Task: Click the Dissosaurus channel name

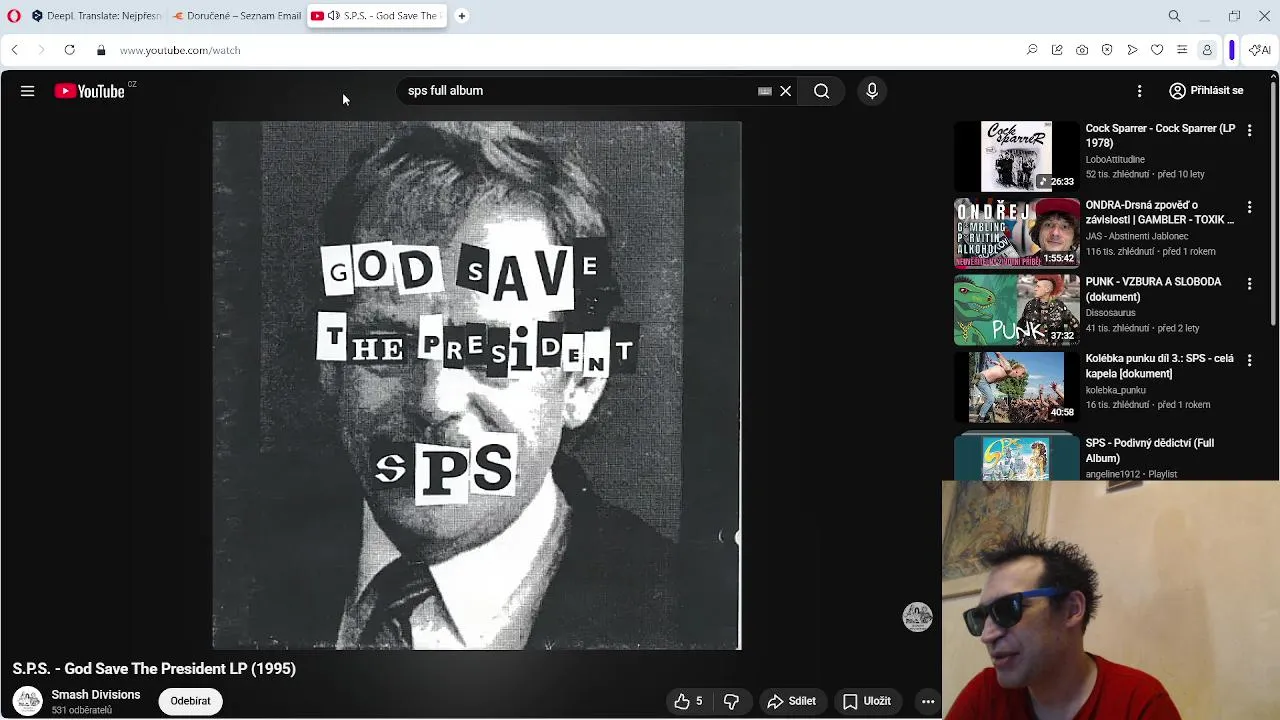Action: 1110,313
